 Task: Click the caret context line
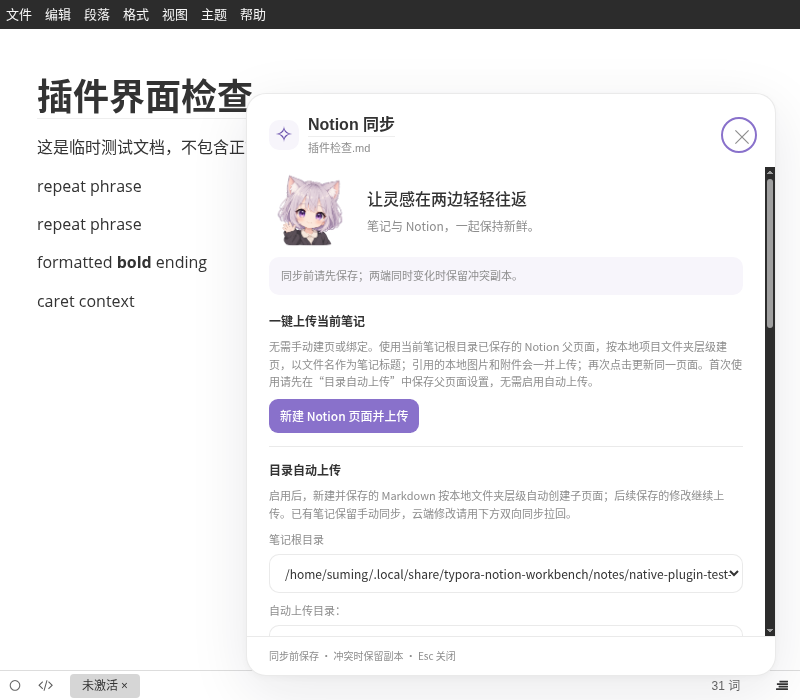86,301
